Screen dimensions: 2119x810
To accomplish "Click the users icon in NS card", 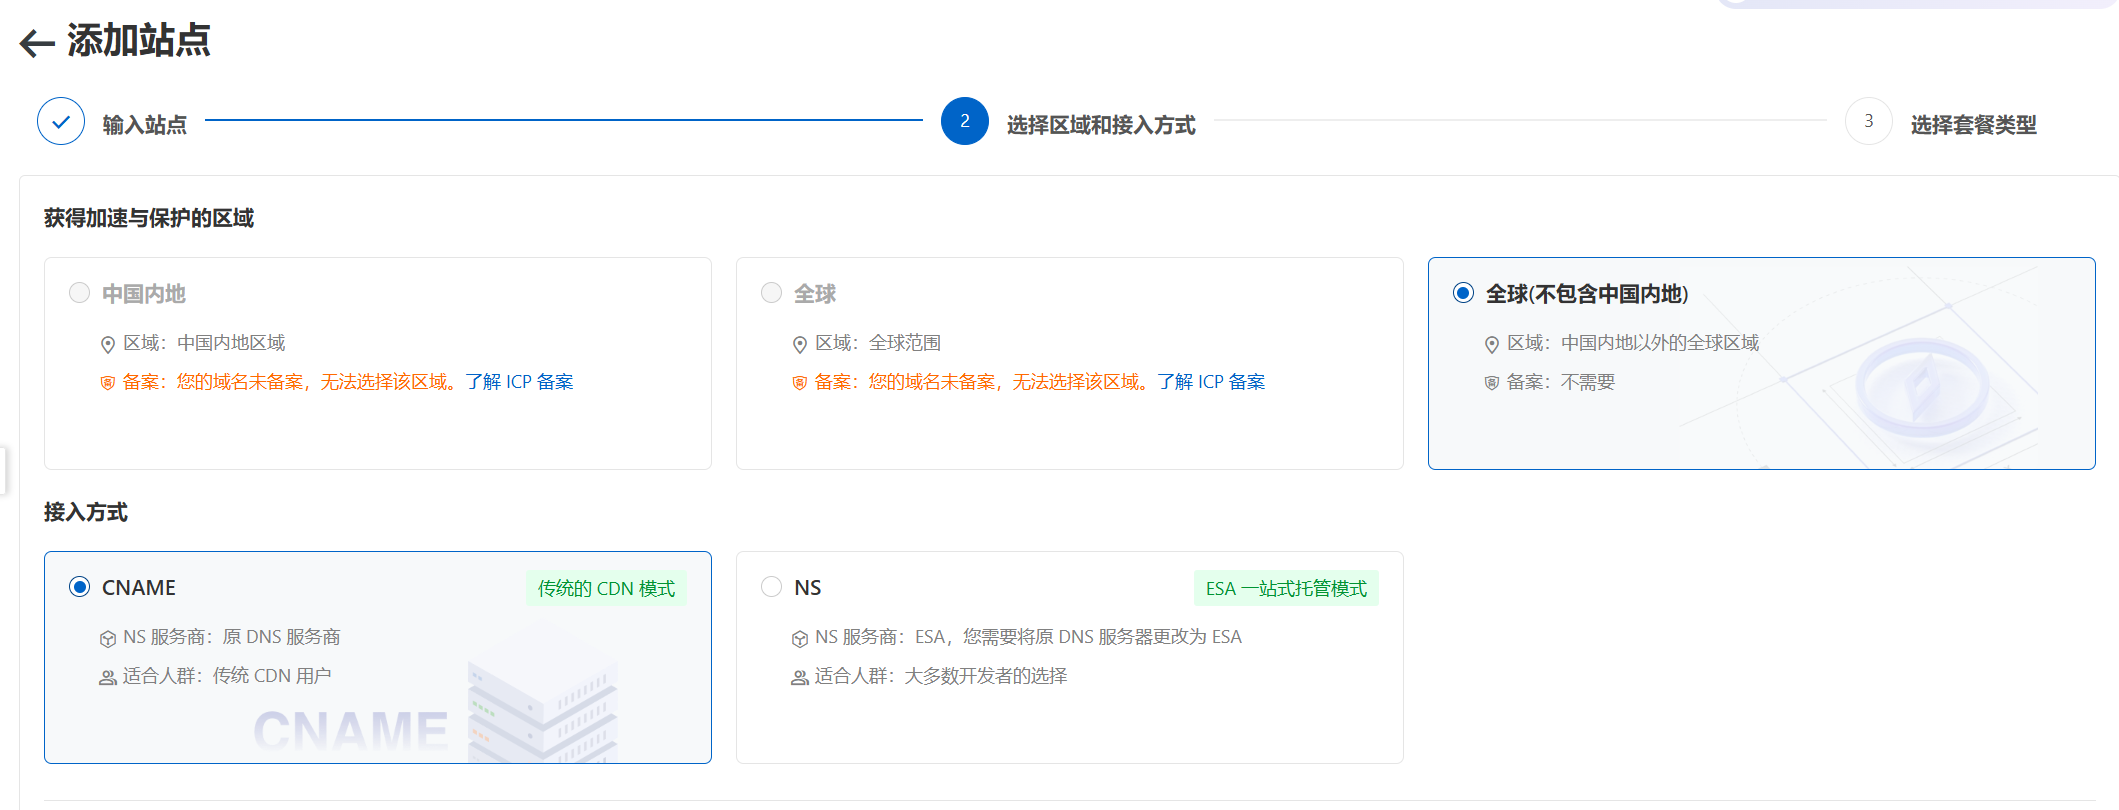I will point(799,678).
